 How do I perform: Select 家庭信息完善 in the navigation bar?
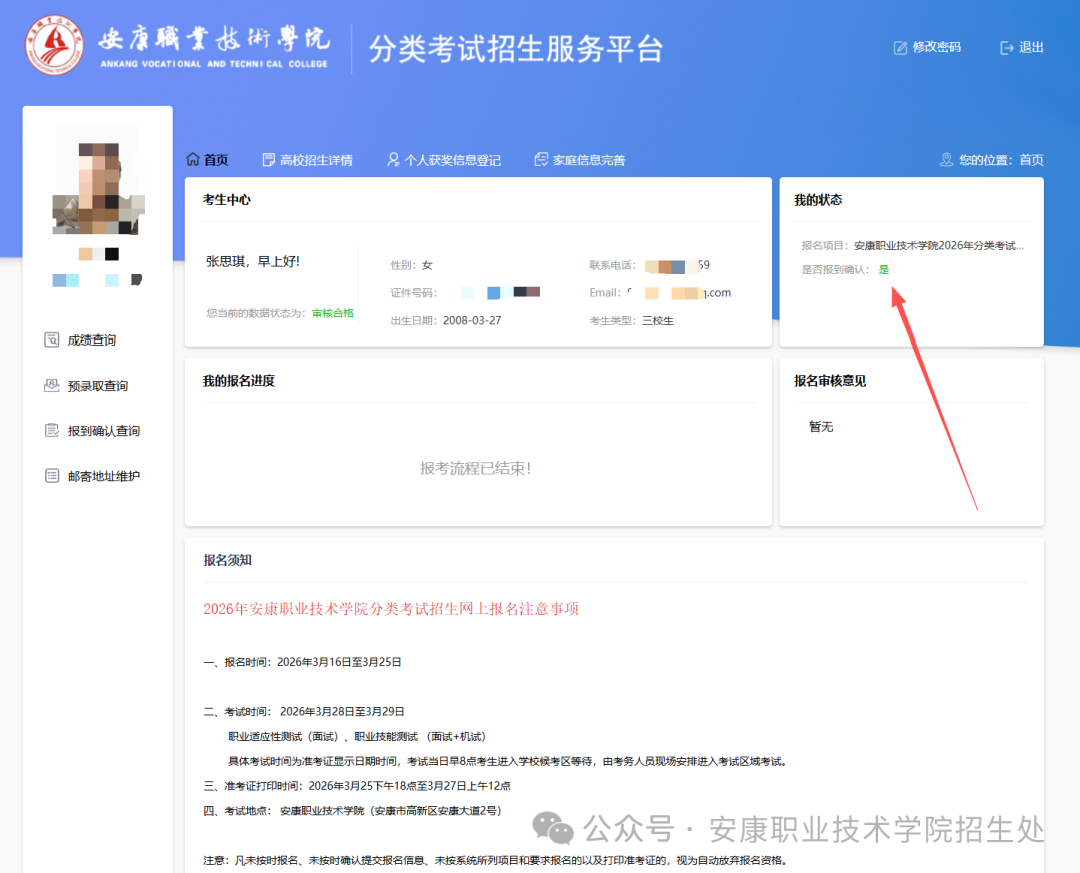[x=589, y=160]
